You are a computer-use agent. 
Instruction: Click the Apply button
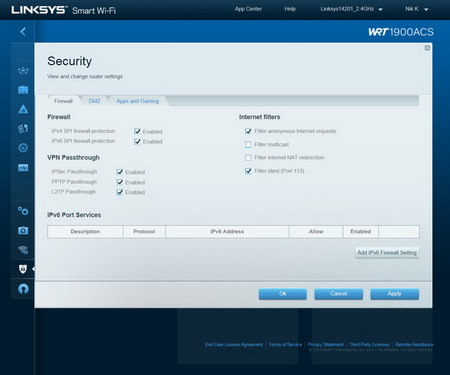395,294
